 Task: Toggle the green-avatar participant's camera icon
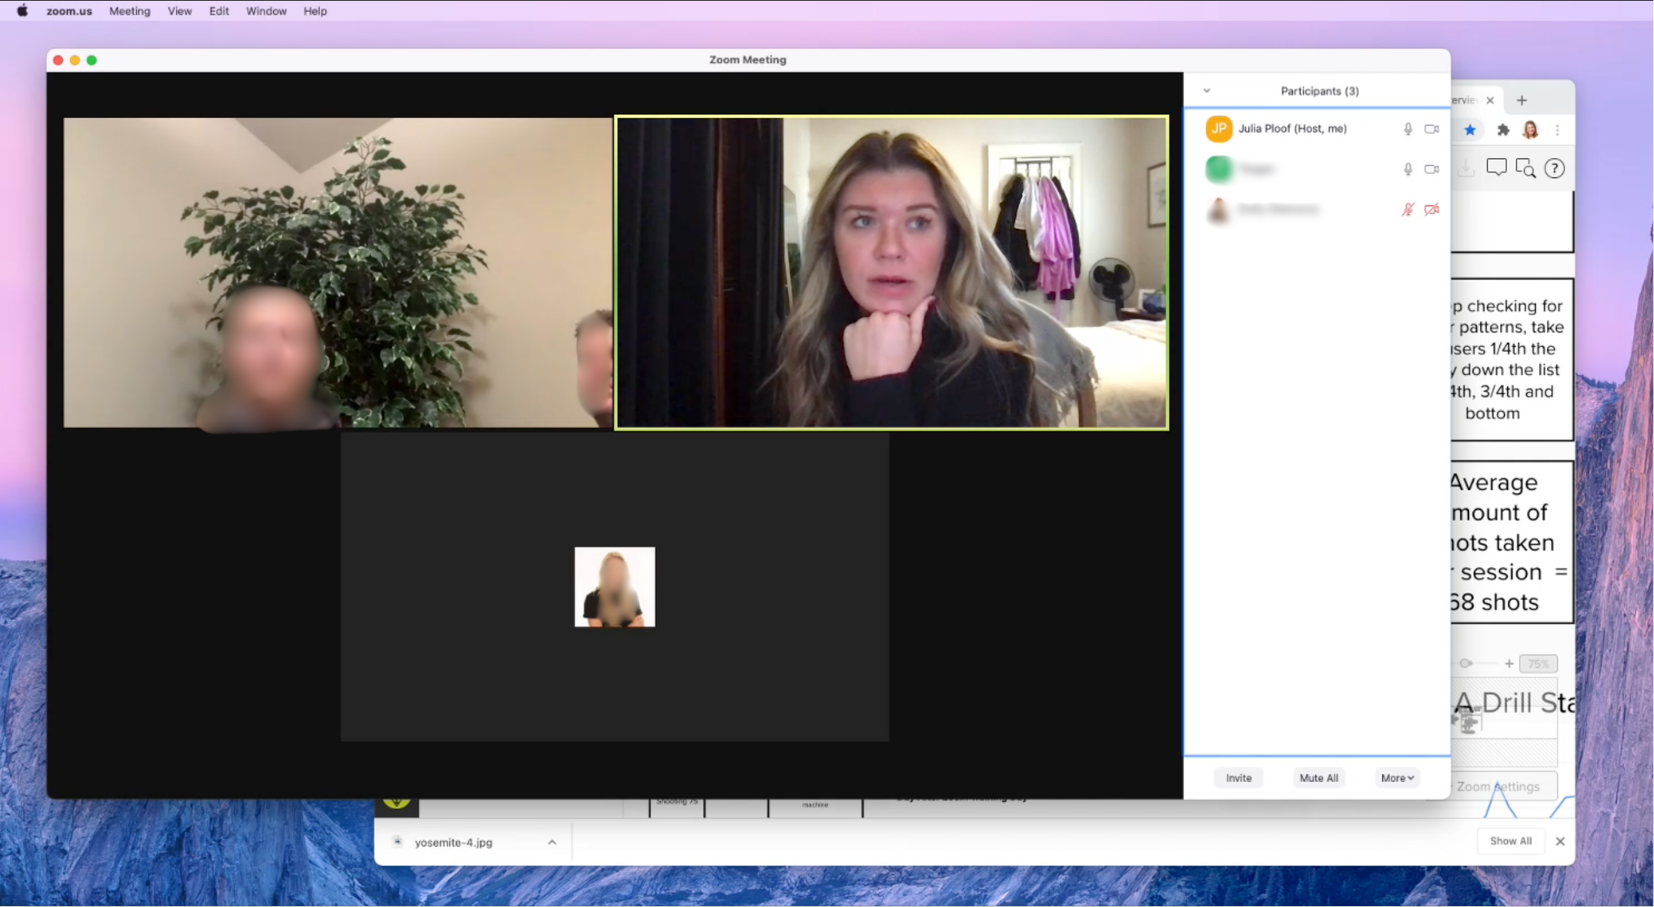(x=1432, y=170)
